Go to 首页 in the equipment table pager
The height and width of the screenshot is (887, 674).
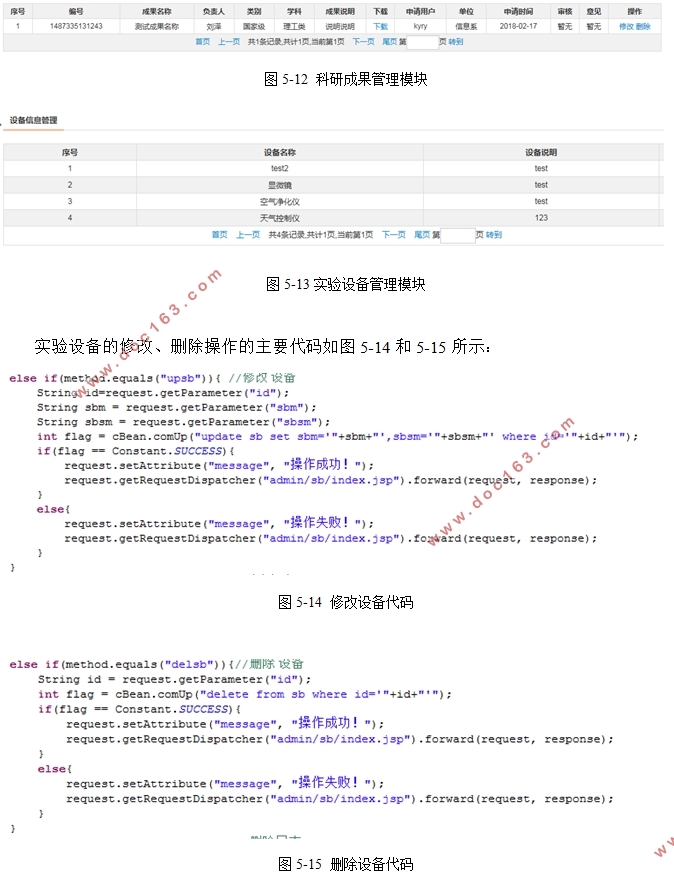tap(220, 235)
